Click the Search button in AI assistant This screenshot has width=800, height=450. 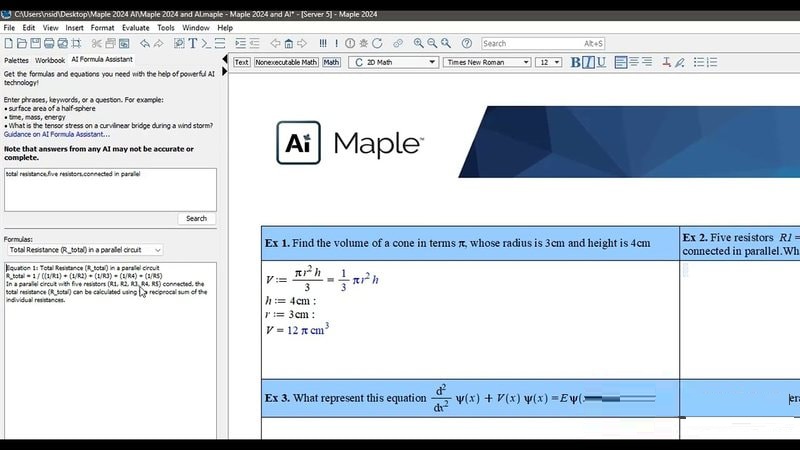tap(196, 218)
